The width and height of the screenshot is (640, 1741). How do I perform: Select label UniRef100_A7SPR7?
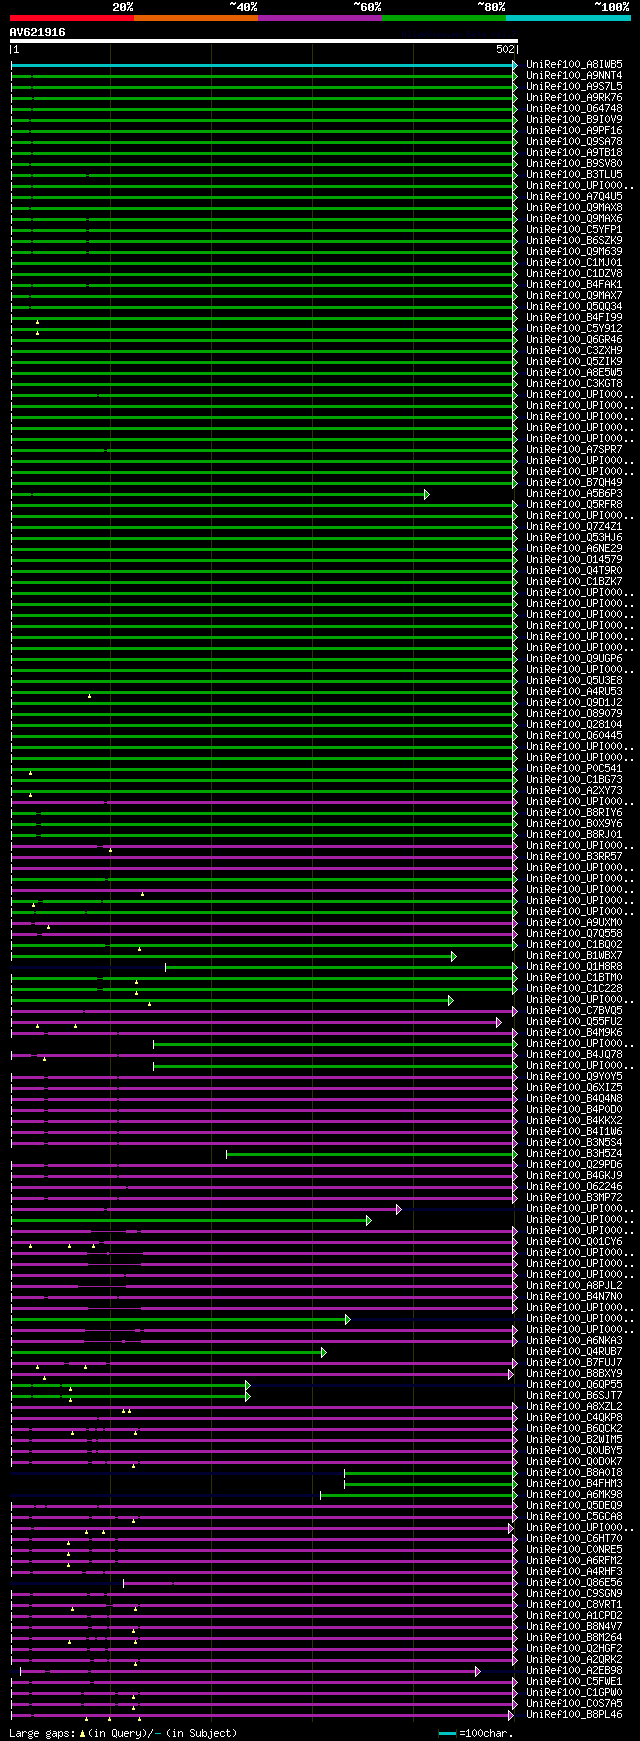click(574, 450)
